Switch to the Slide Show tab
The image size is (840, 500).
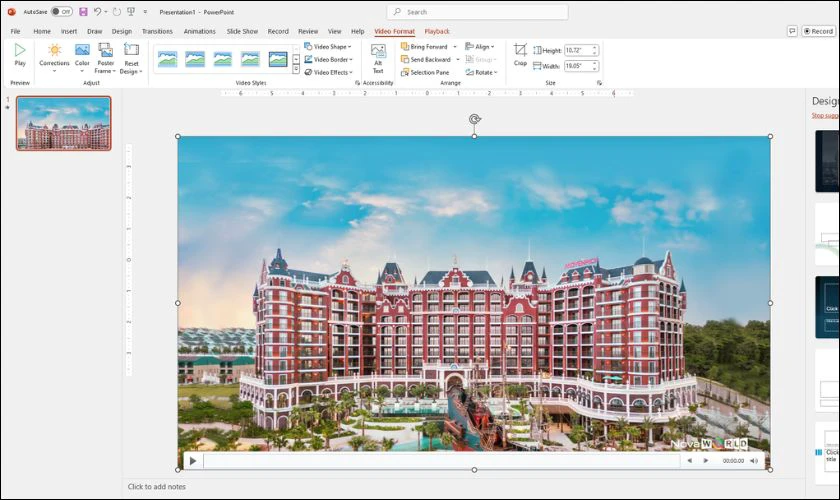242,31
